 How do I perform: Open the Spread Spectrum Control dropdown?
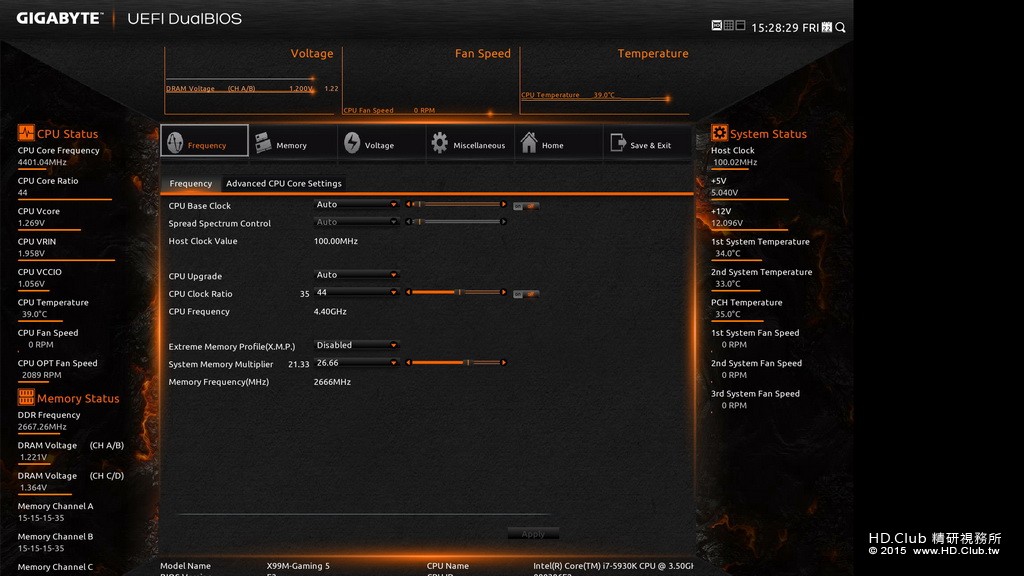356,222
